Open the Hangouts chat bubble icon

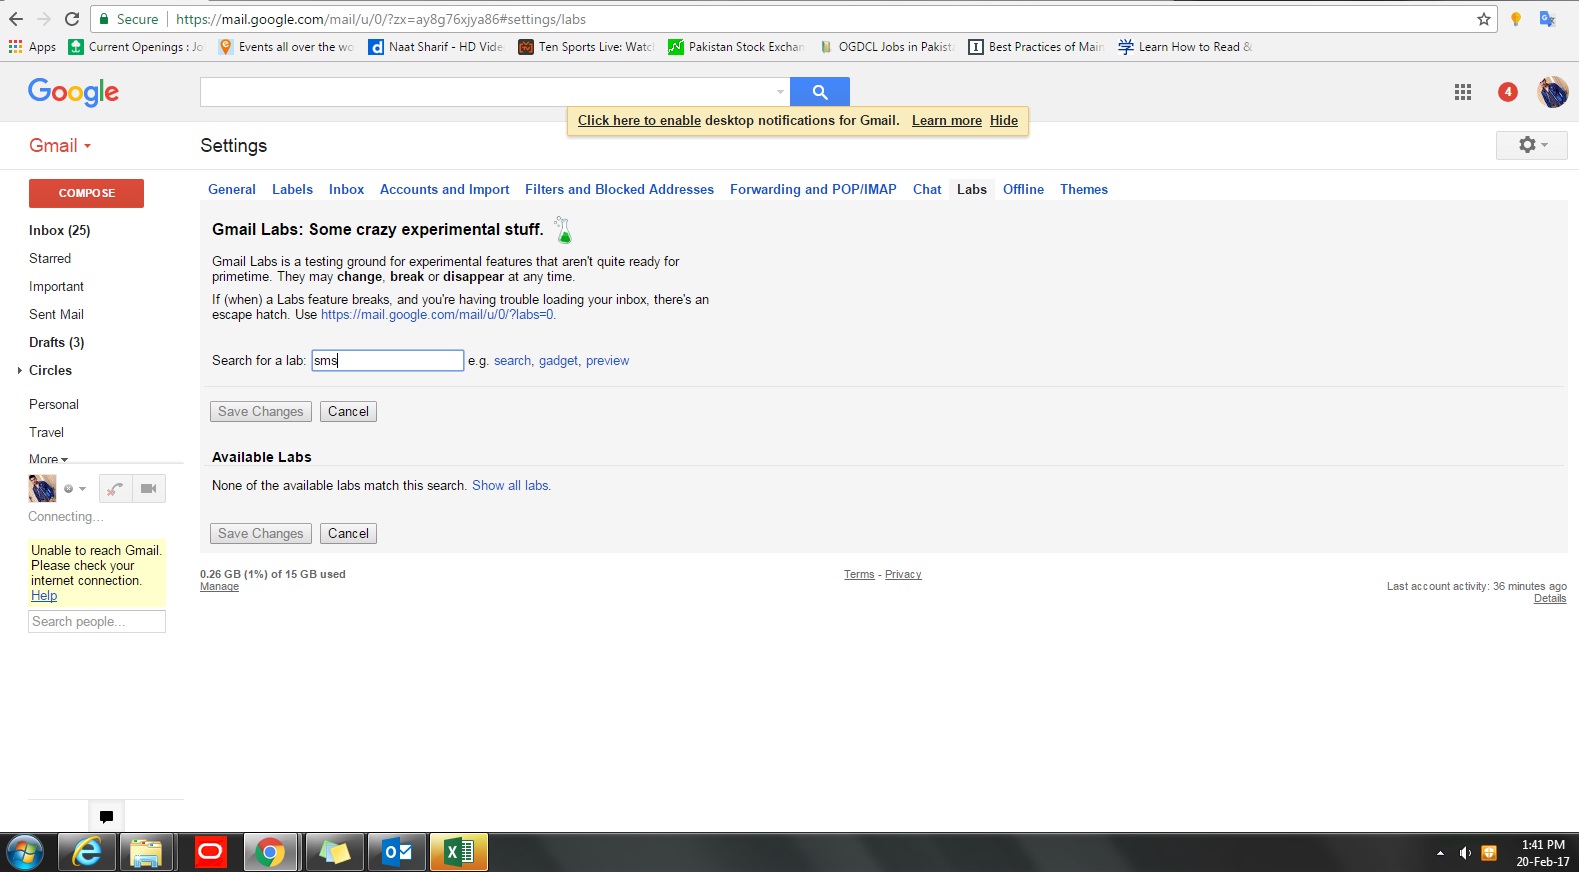106,816
